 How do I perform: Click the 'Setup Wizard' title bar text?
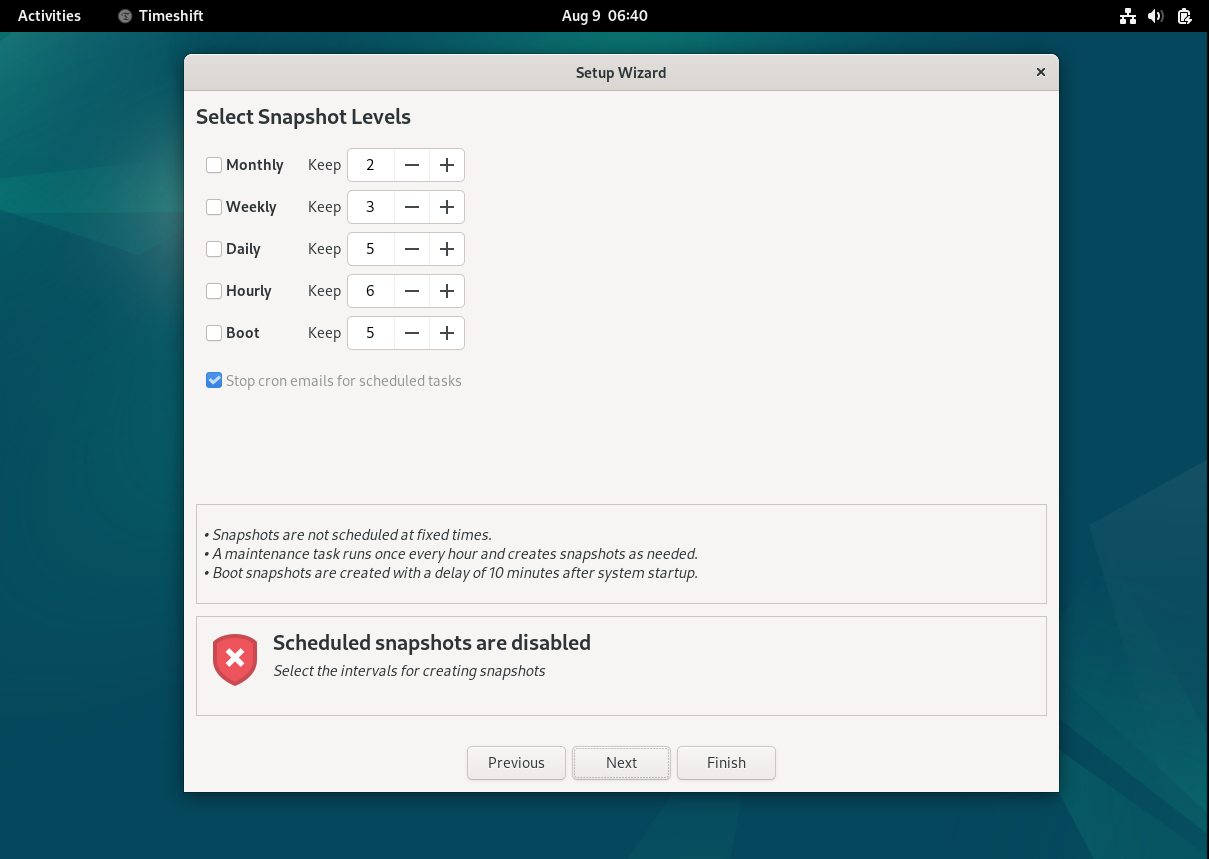[621, 72]
